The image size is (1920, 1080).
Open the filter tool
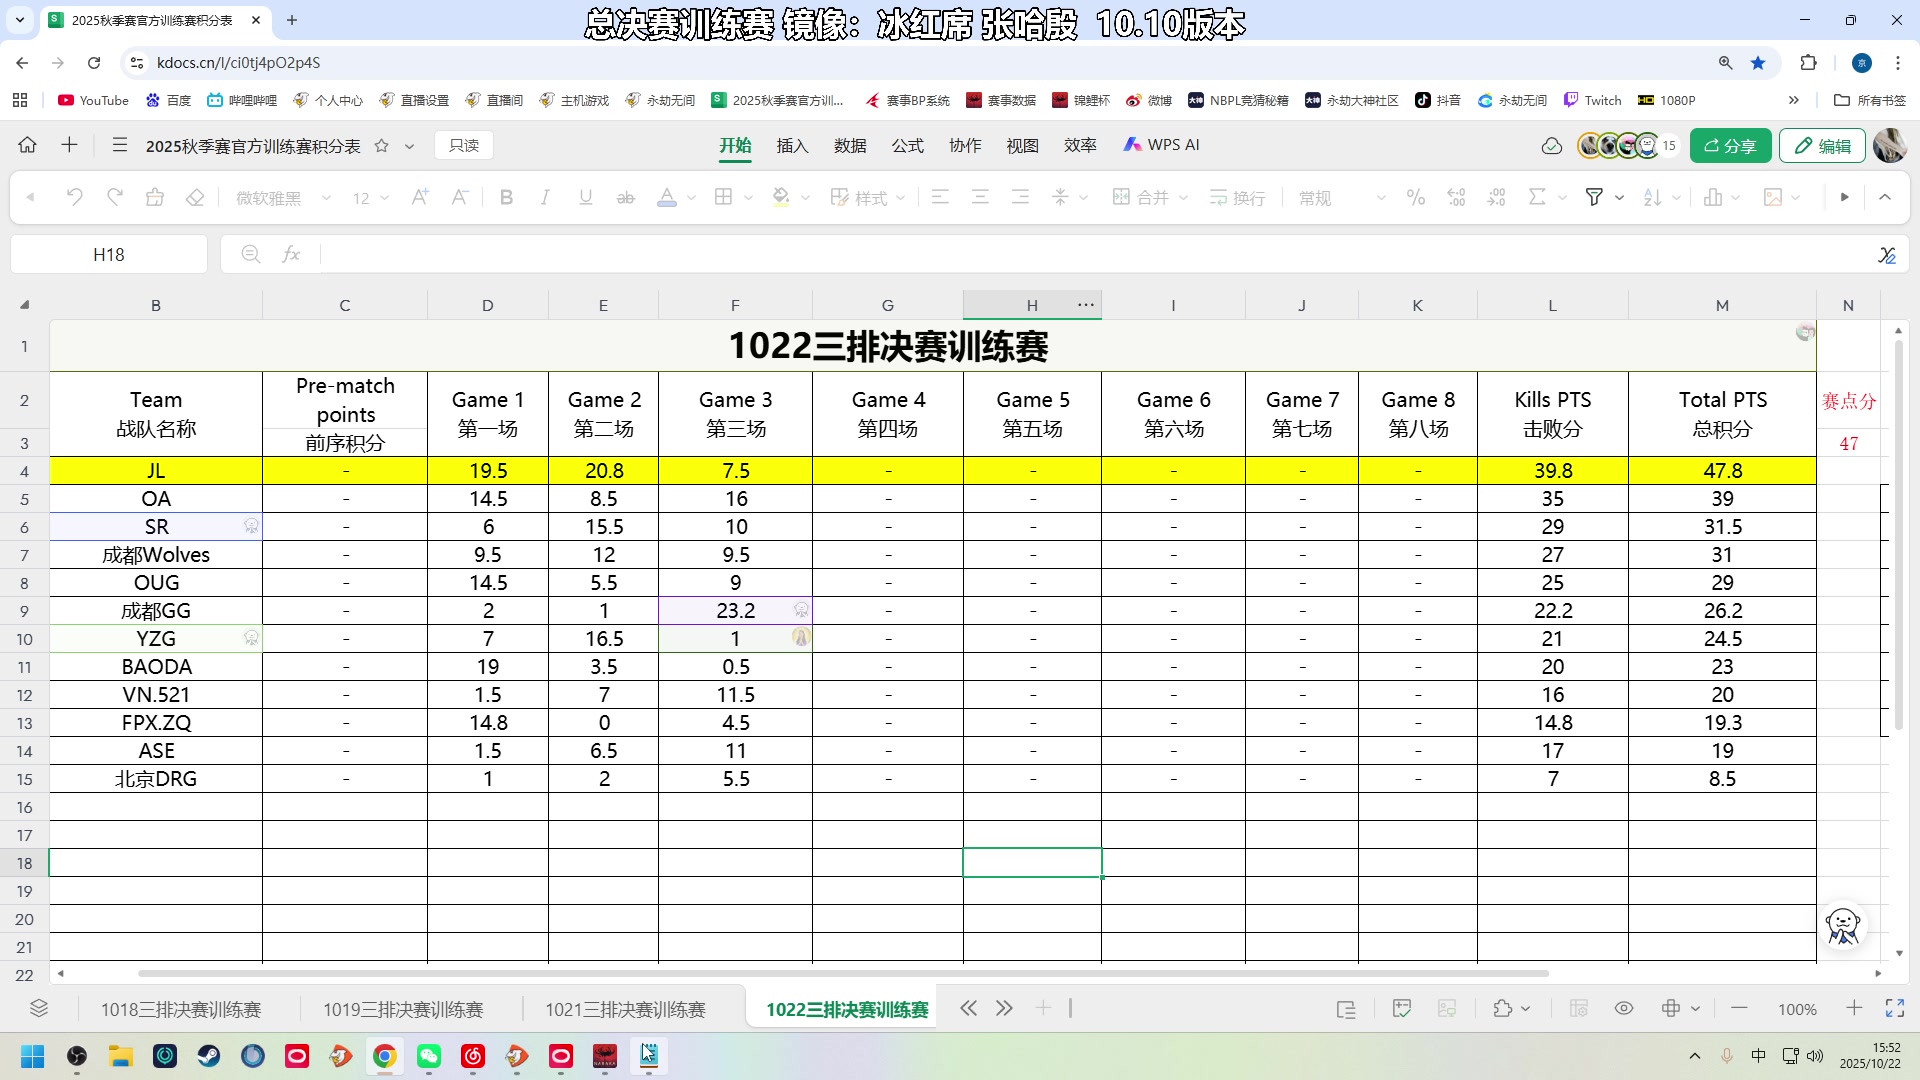tap(1594, 197)
